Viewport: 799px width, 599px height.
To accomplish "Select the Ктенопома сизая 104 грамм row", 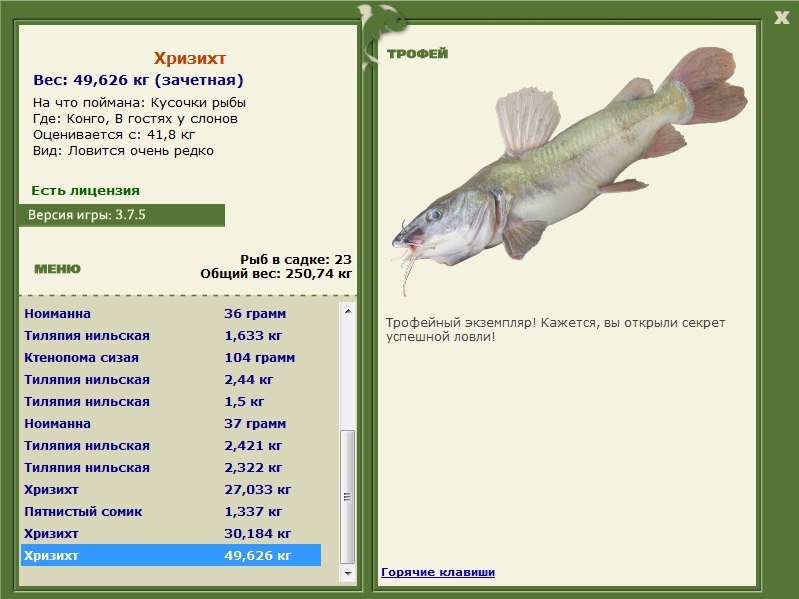I will (x=171, y=358).
